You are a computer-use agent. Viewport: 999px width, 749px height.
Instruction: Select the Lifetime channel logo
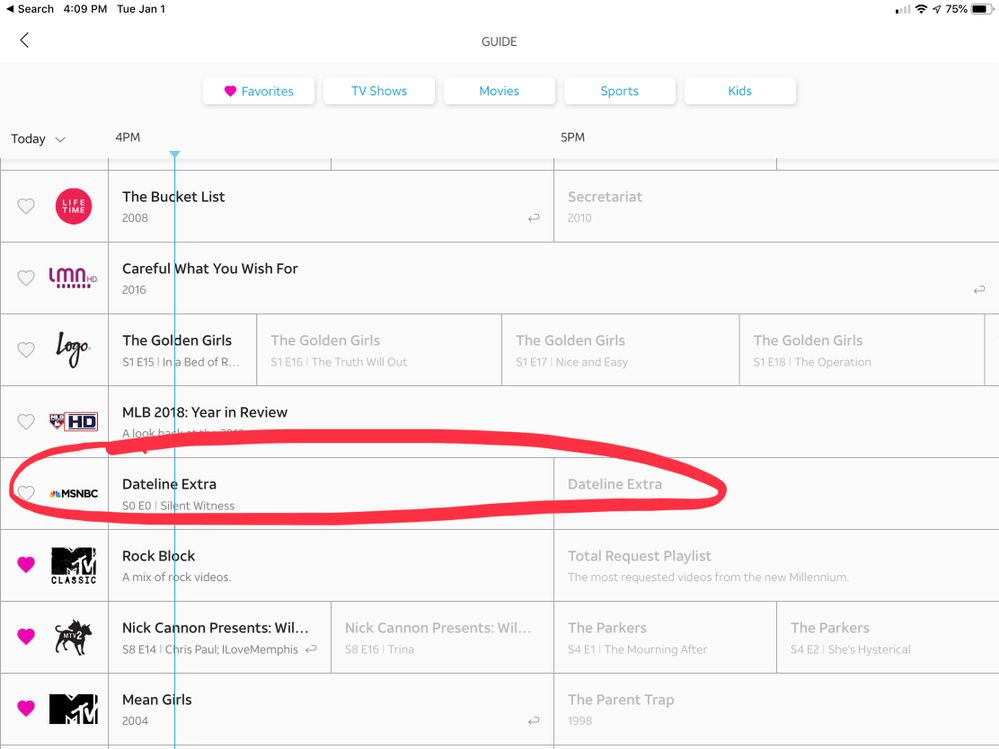click(74, 206)
